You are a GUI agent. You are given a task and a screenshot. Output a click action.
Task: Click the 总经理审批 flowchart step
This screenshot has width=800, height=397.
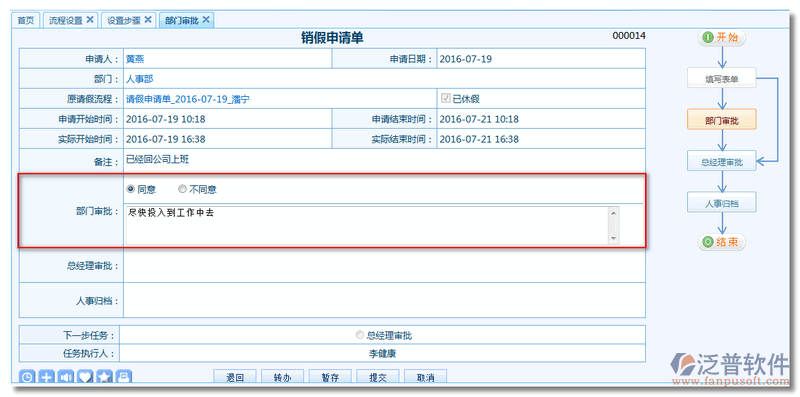[x=721, y=162]
